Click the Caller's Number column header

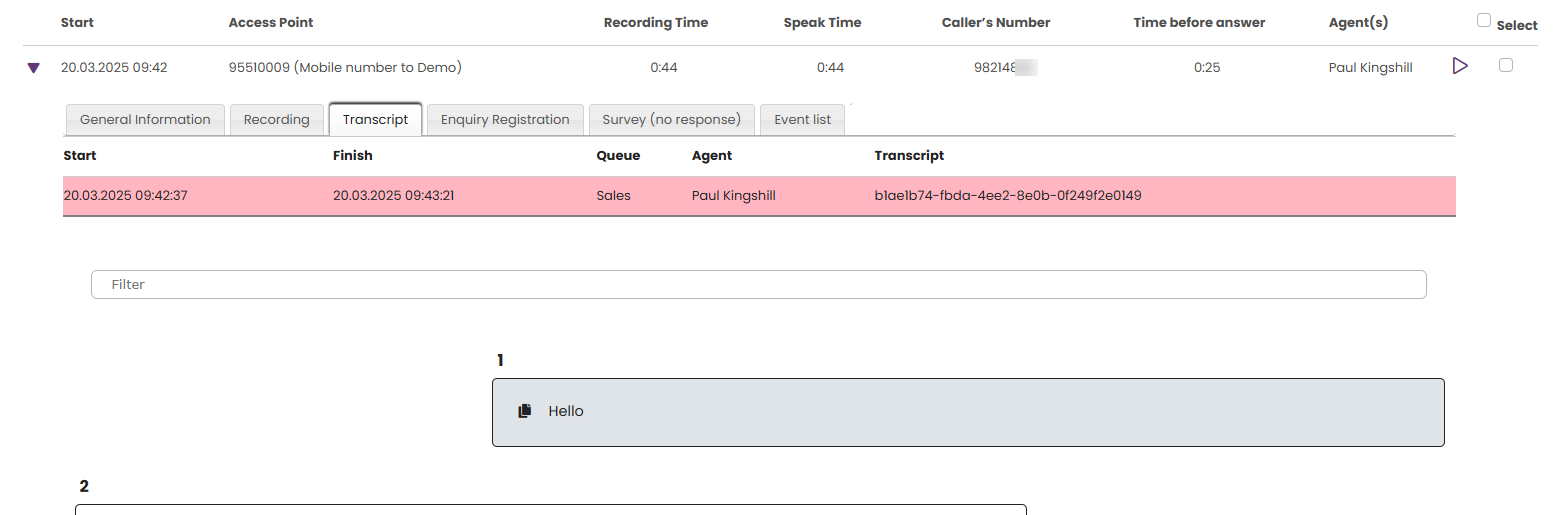click(995, 22)
